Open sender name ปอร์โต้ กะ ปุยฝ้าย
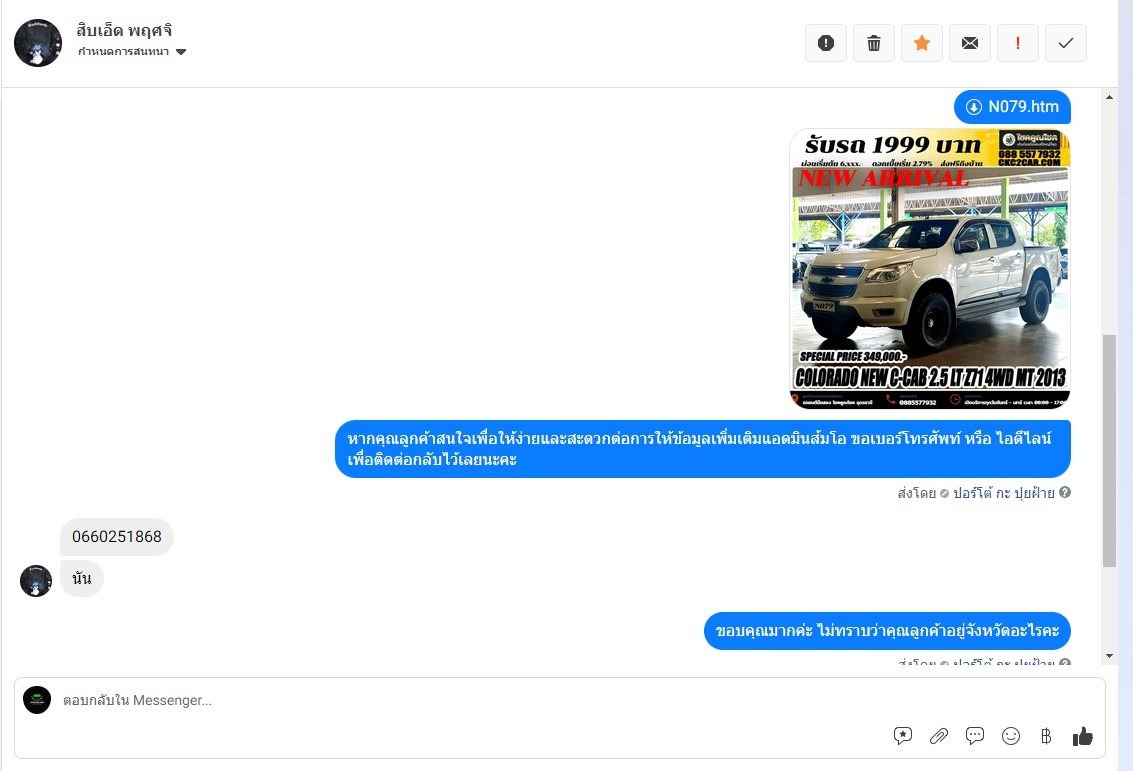The image size is (1133, 771). coord(1004,493)
